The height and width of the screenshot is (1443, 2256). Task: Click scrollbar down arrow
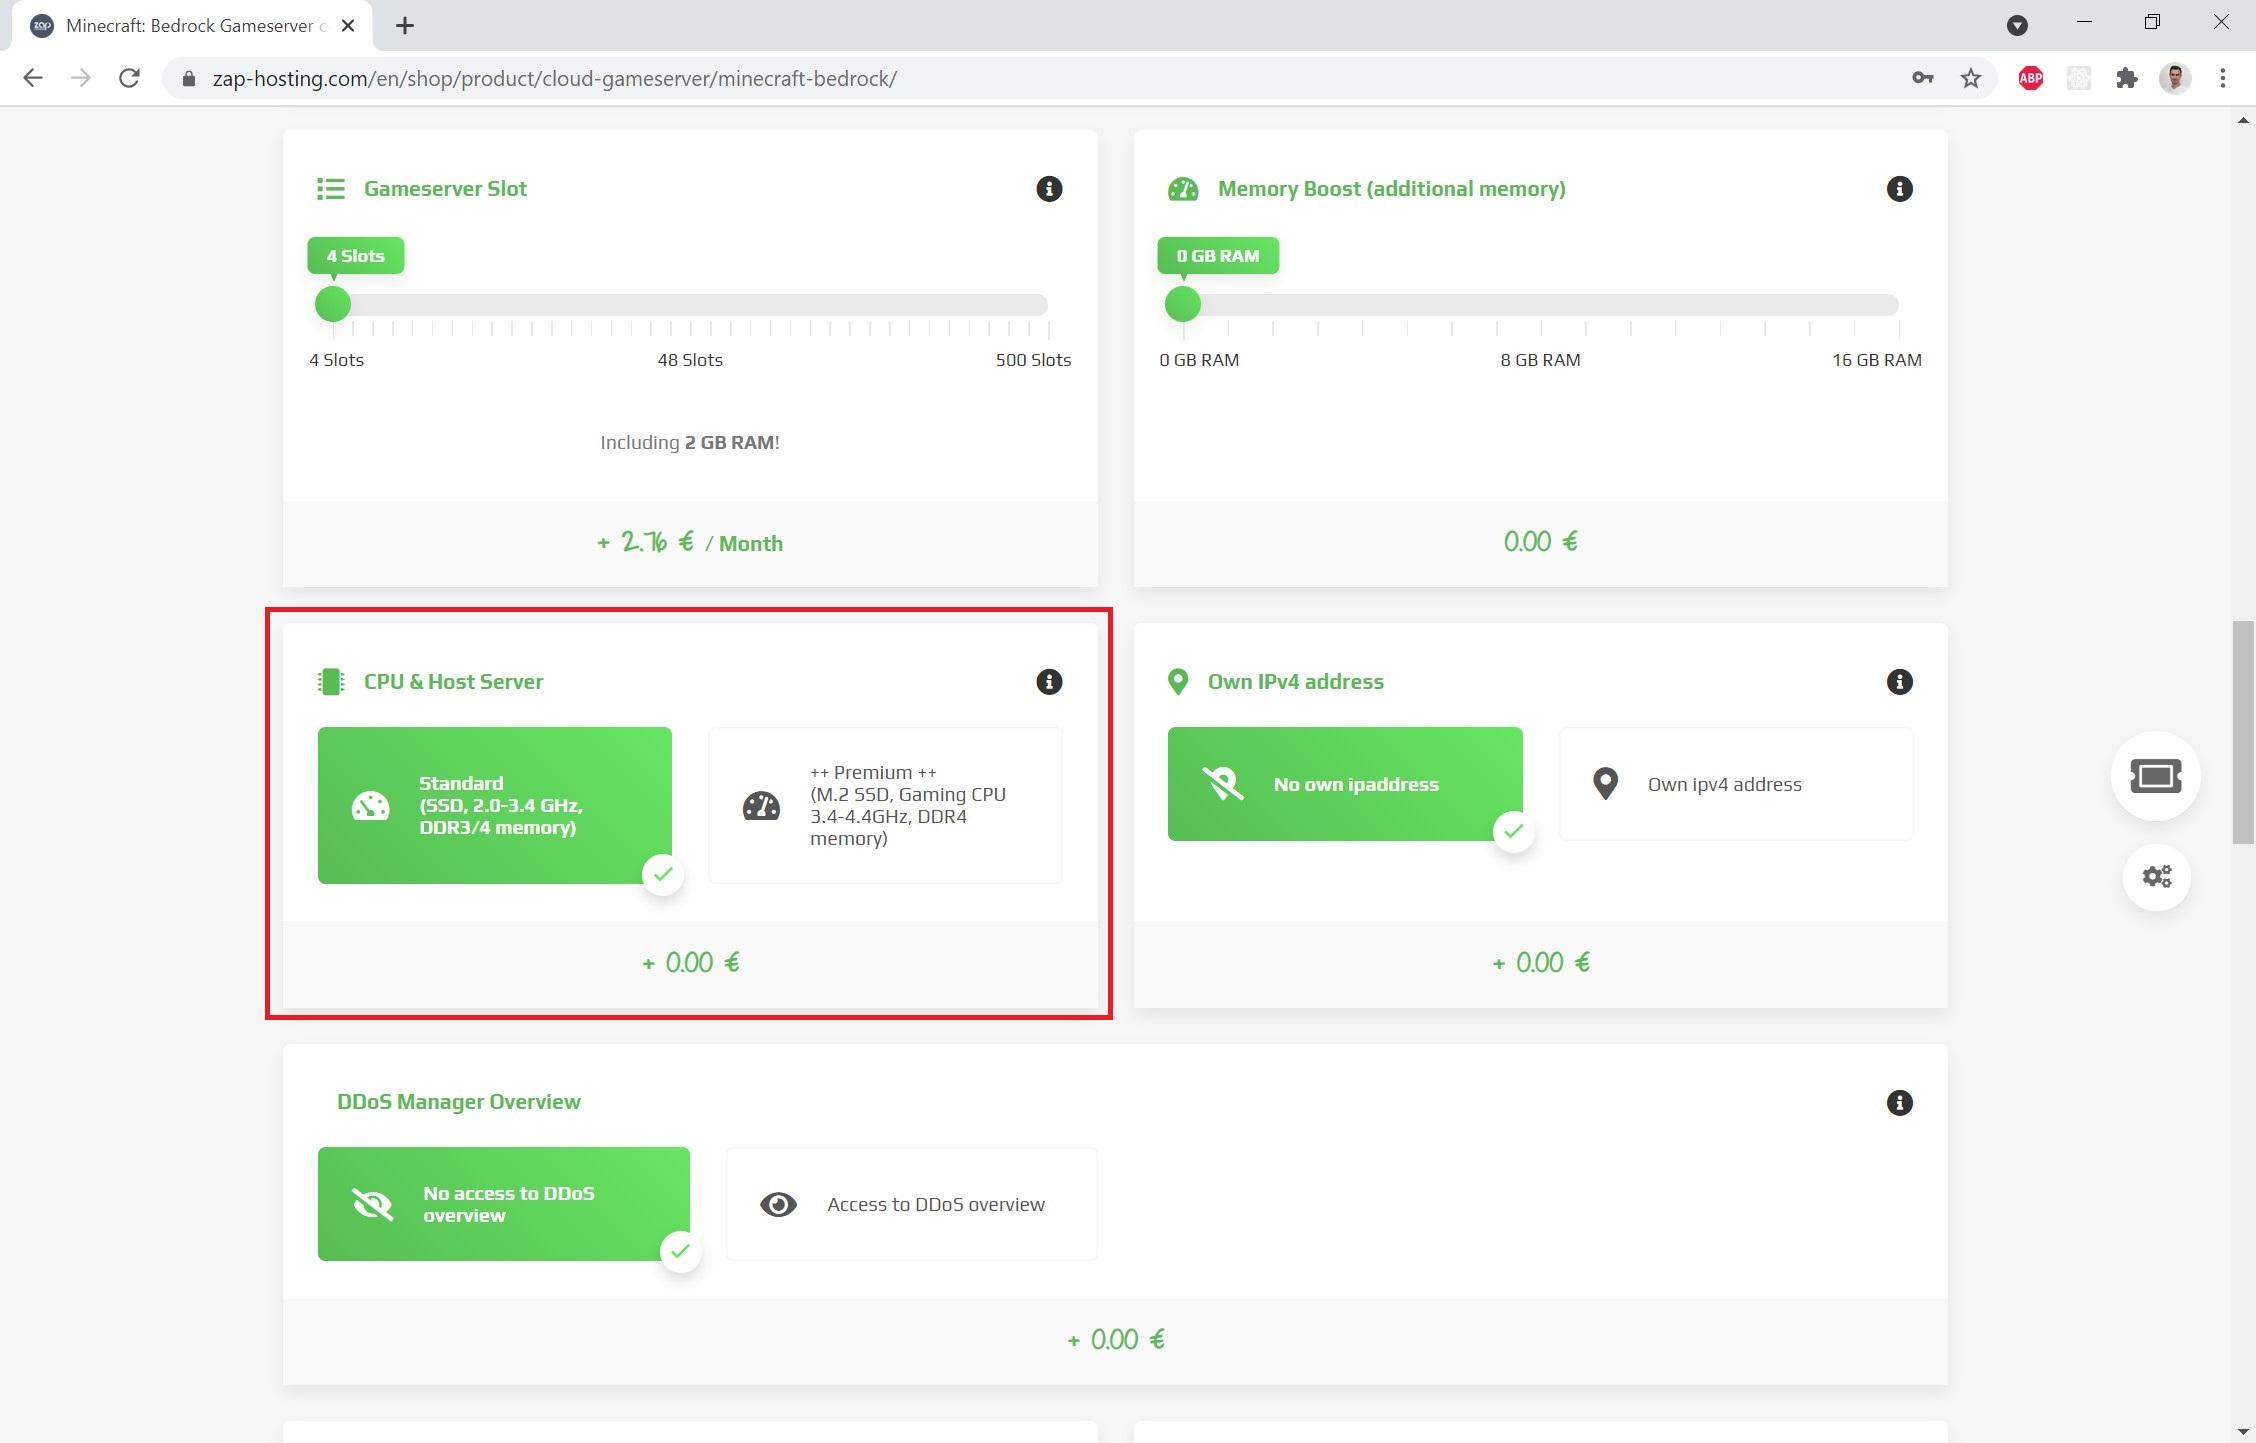pyautogui.click(x=2243, y=1430)
